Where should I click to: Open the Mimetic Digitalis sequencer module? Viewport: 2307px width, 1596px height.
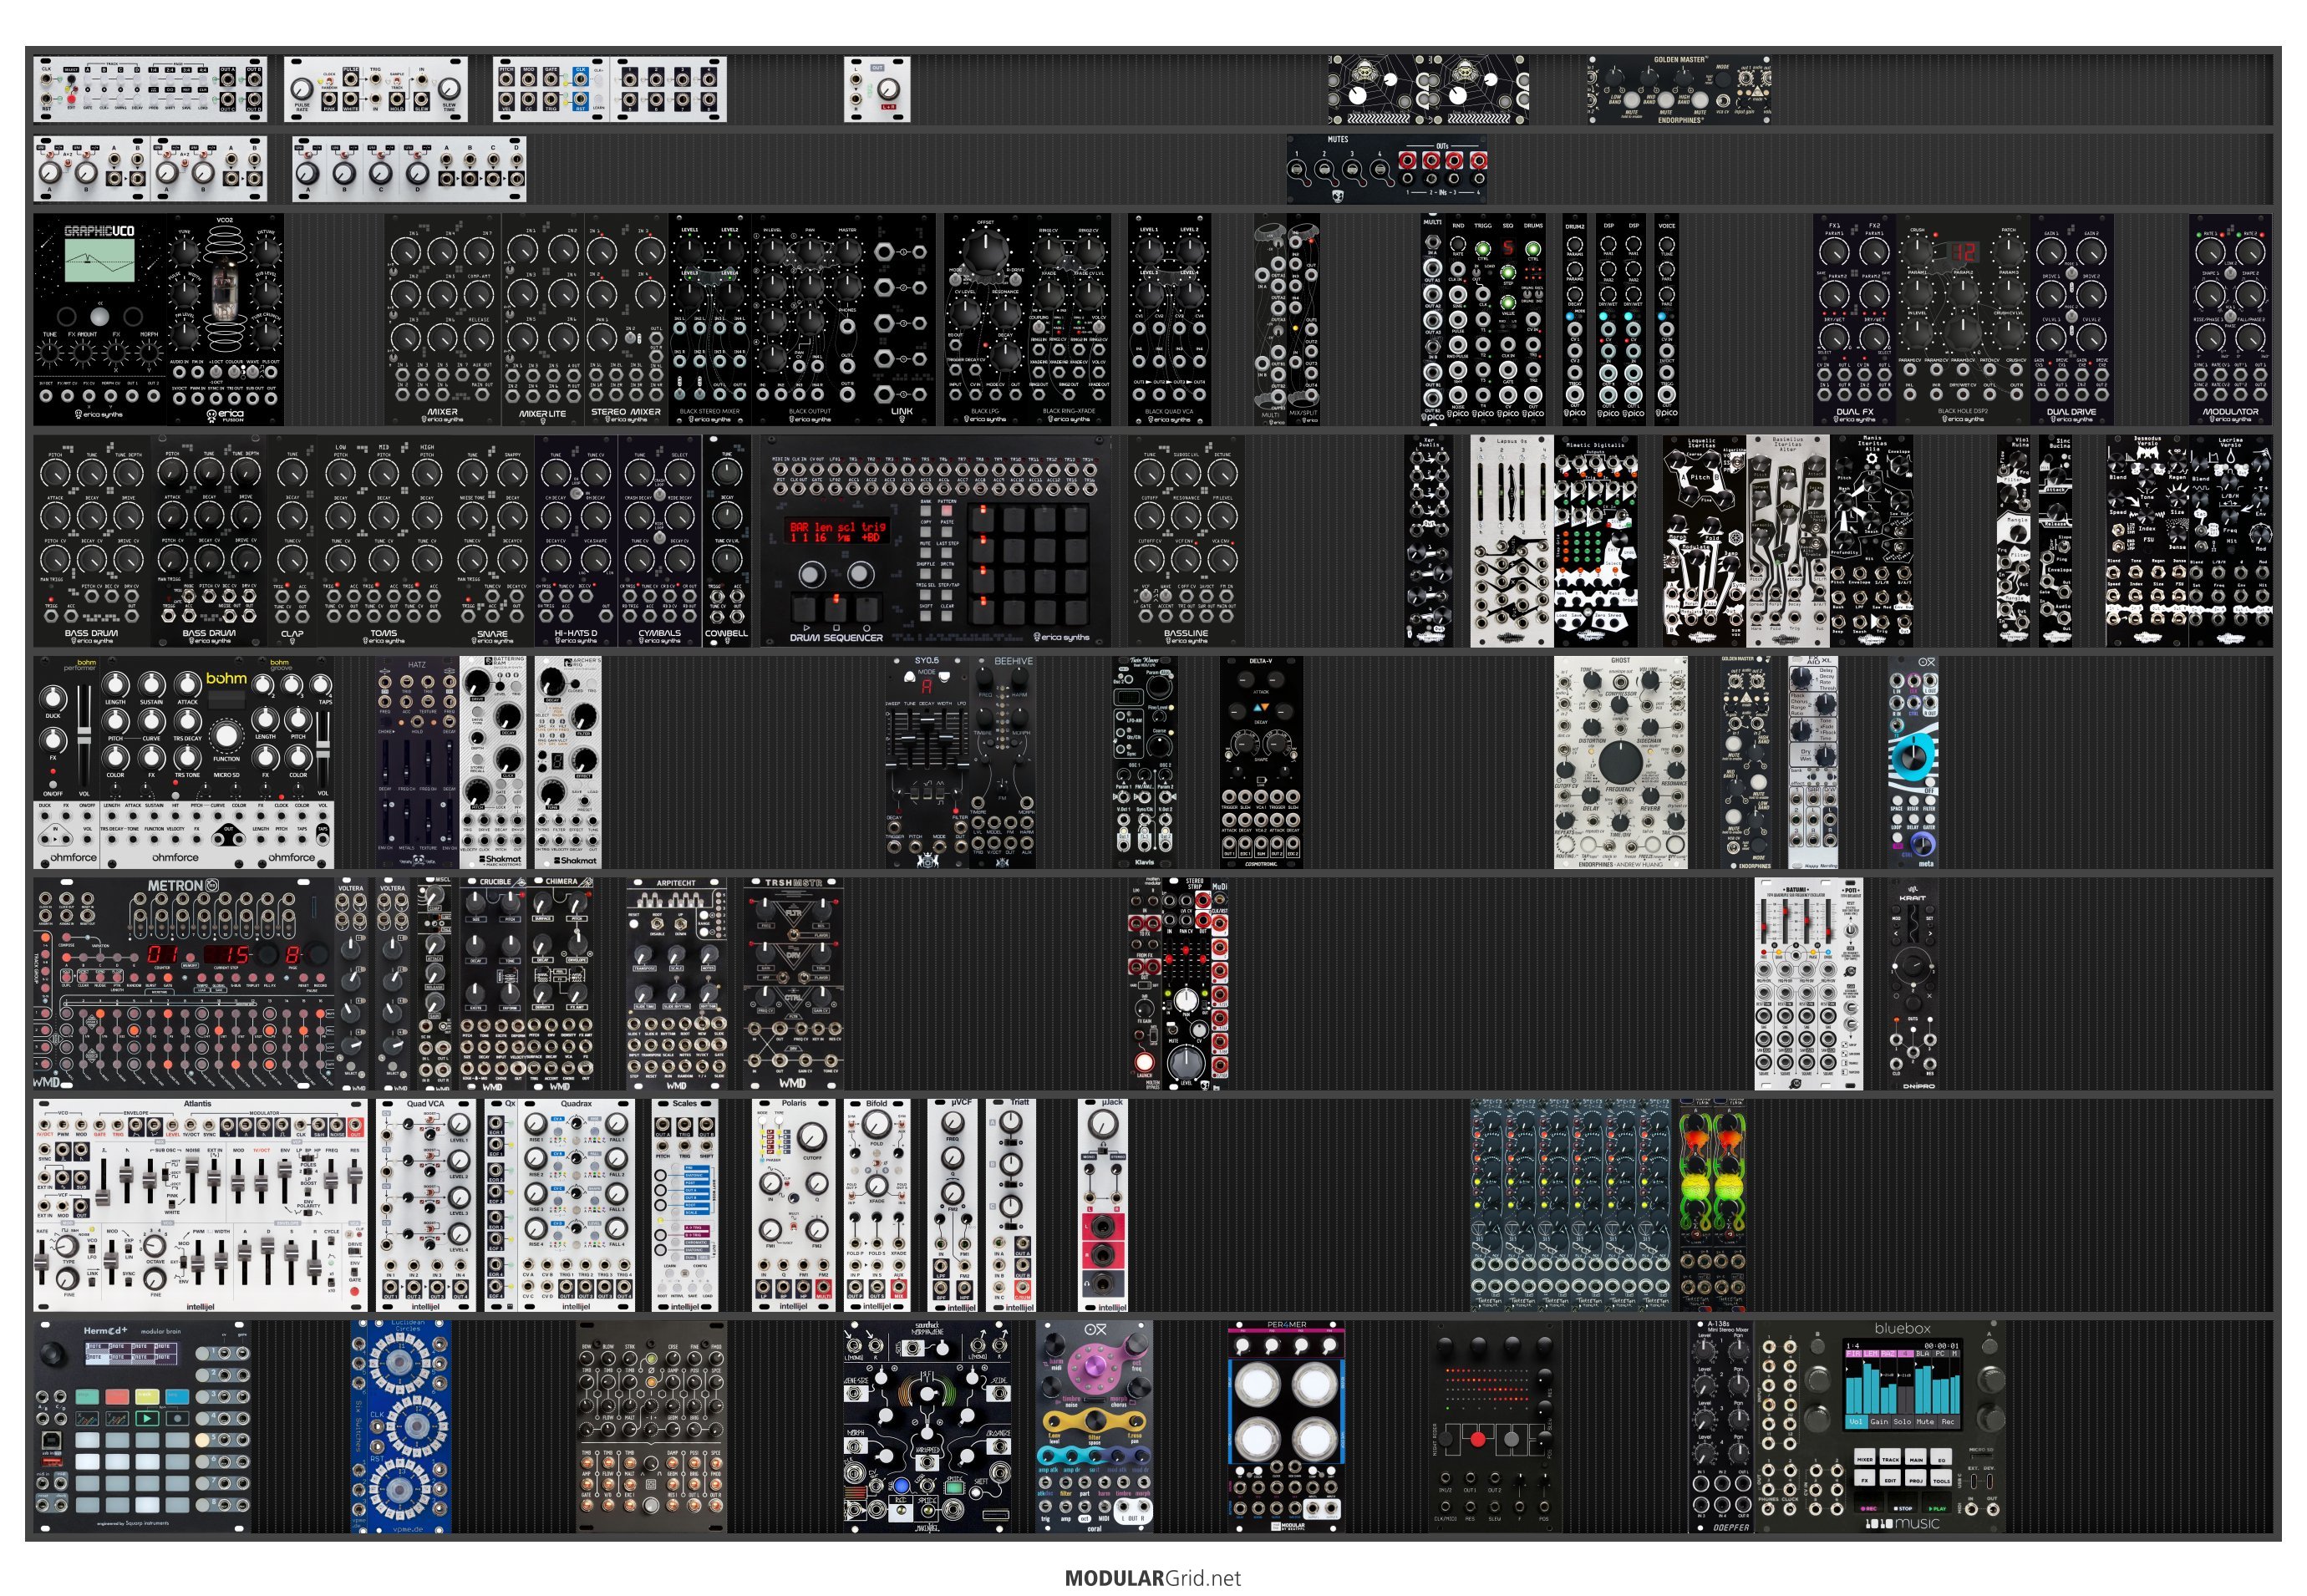(1596, 541)
